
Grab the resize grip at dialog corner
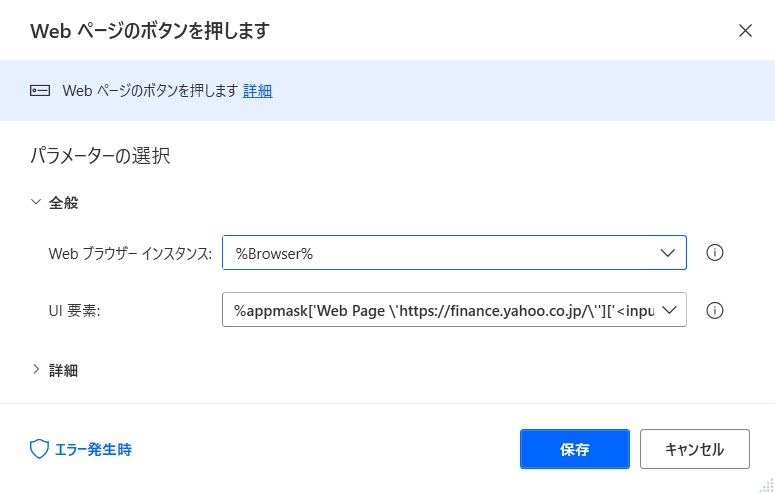point(767,486)
